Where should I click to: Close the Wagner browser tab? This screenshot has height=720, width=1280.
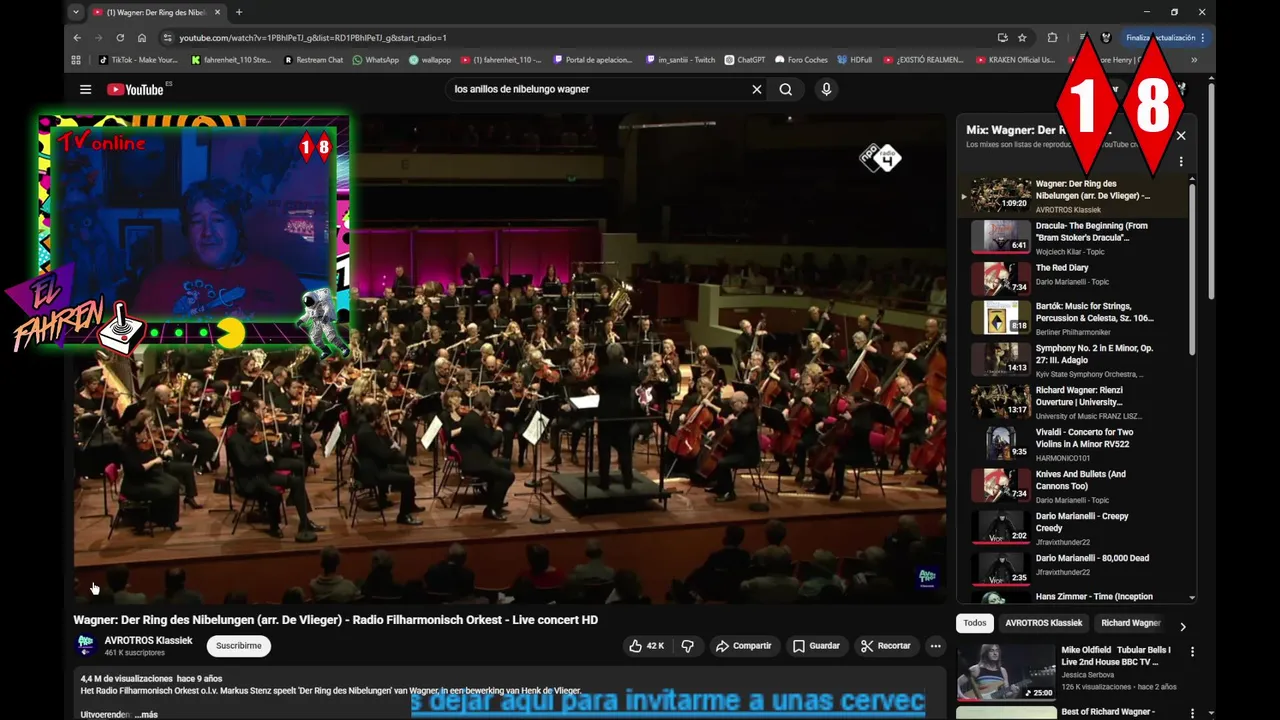(x=218, y=12)
